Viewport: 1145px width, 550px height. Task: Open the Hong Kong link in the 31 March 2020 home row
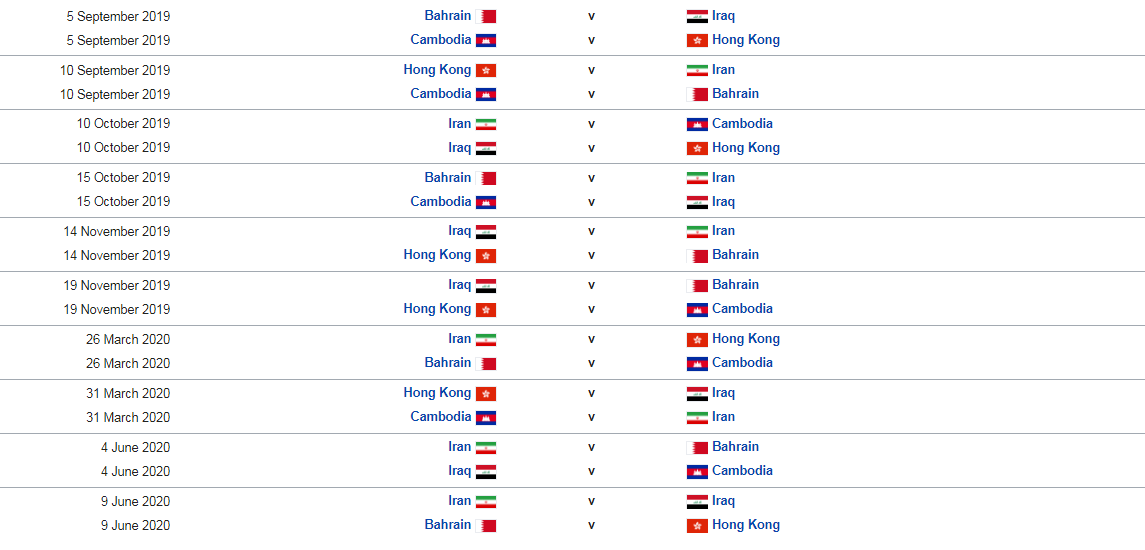(x=437, y=393)
